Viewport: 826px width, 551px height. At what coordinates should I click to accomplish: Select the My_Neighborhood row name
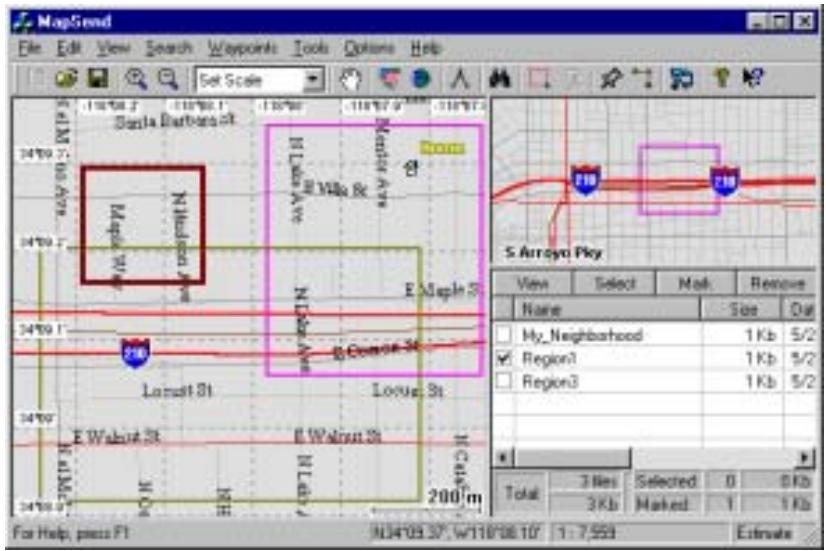[582, 334]
